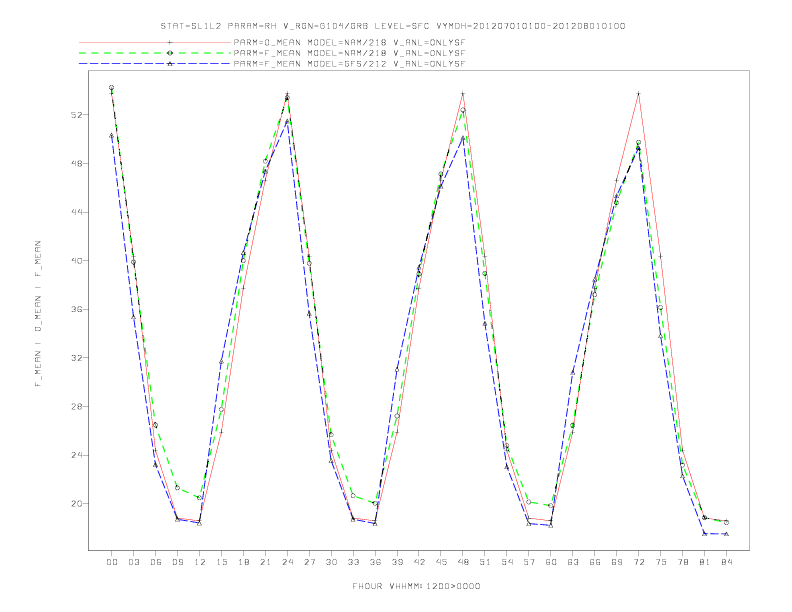The height and width of the screenshot is (612, 792).
Task: Click the x-axis hour label 75
Action: 661,562
